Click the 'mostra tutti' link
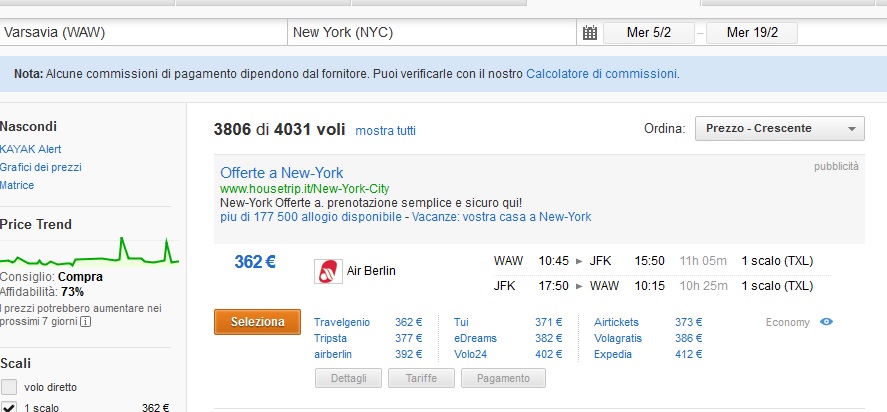 (385, 131)
